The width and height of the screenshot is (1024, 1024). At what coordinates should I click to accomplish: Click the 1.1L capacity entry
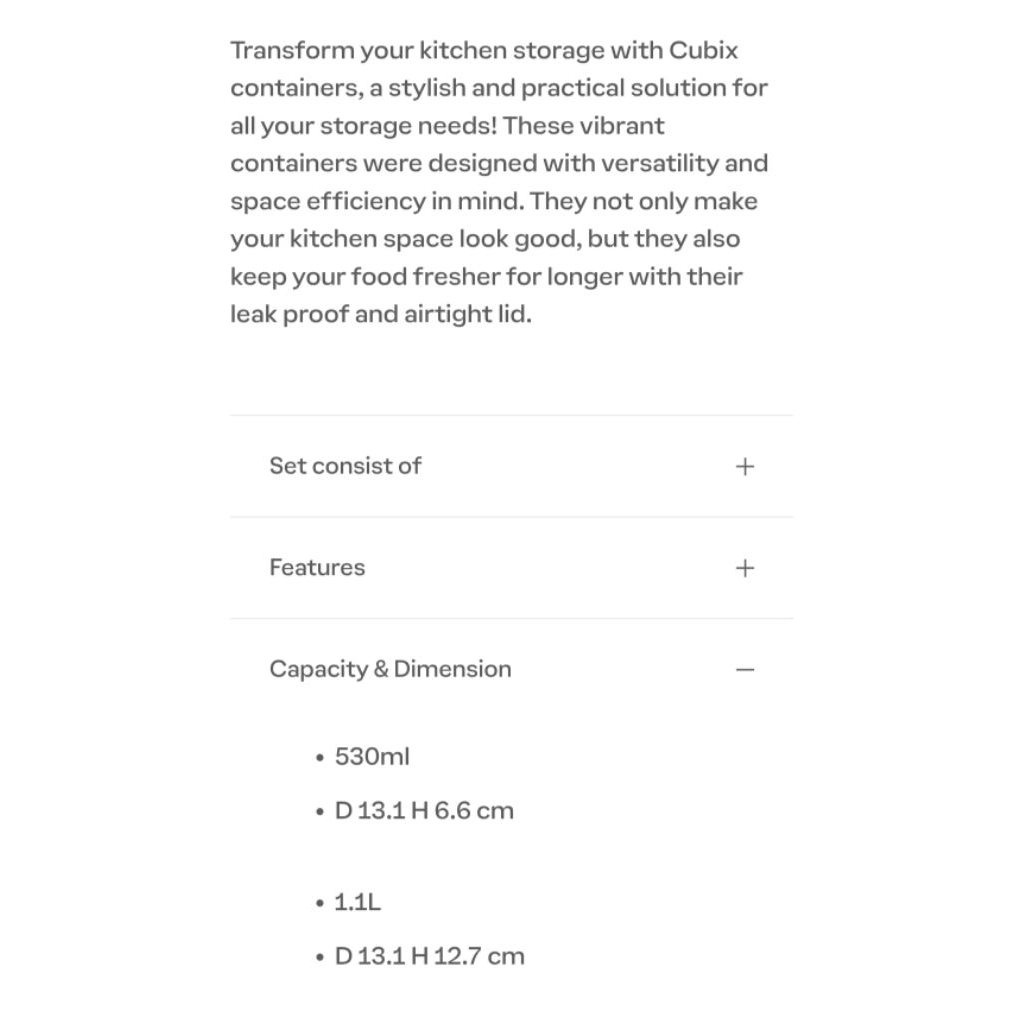point(357,903)
